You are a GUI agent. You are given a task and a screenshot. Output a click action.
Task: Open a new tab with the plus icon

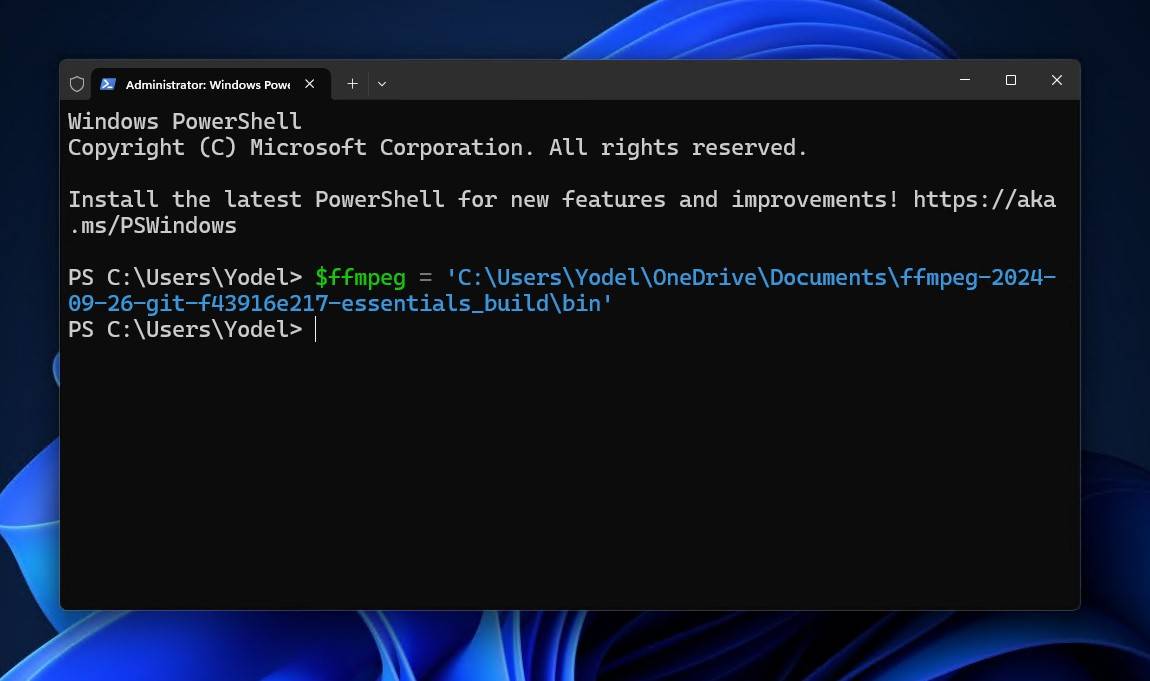coord(352,85)
